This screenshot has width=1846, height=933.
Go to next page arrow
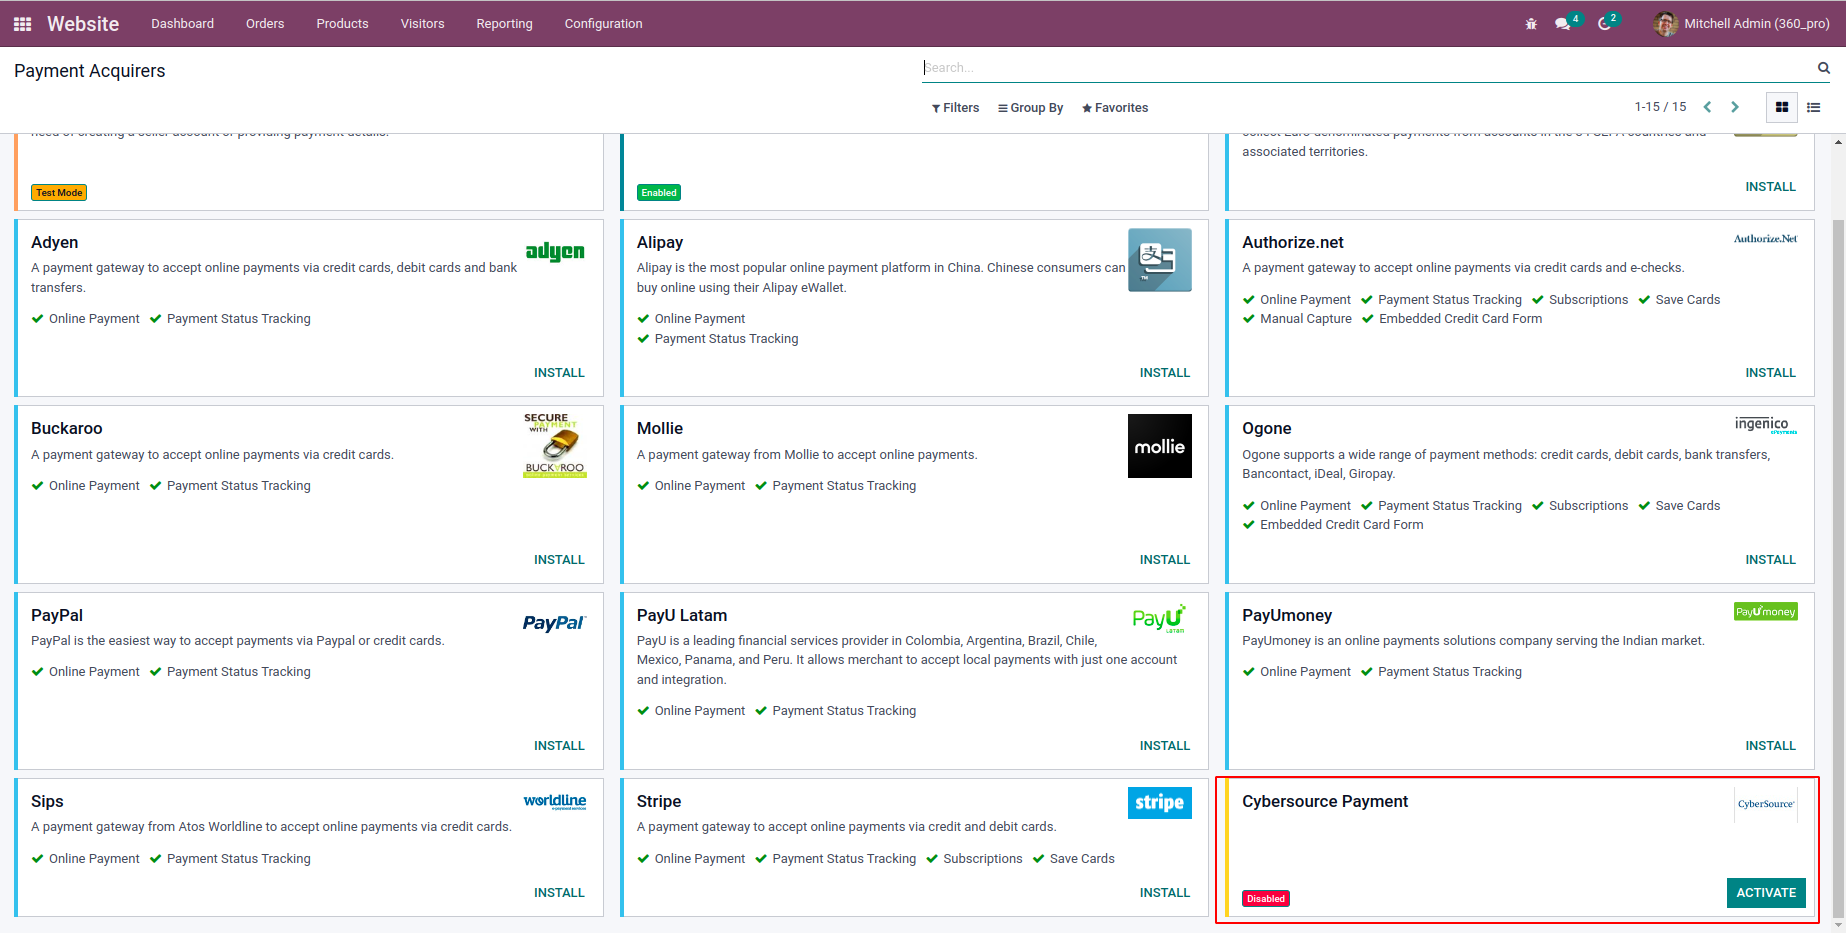(1735, 107)
